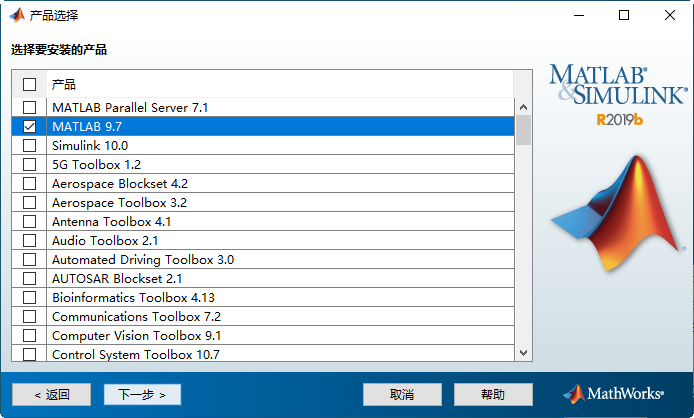Viewport: 694px width, 418px height.
Task: Uncheck the MATLAB 9.7 checkbox
Action: click(x=29, y=127)
